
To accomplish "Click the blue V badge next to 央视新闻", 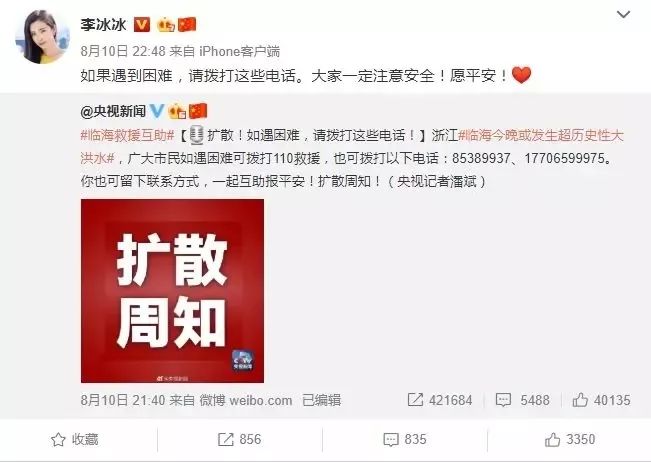I will point(157,111).
